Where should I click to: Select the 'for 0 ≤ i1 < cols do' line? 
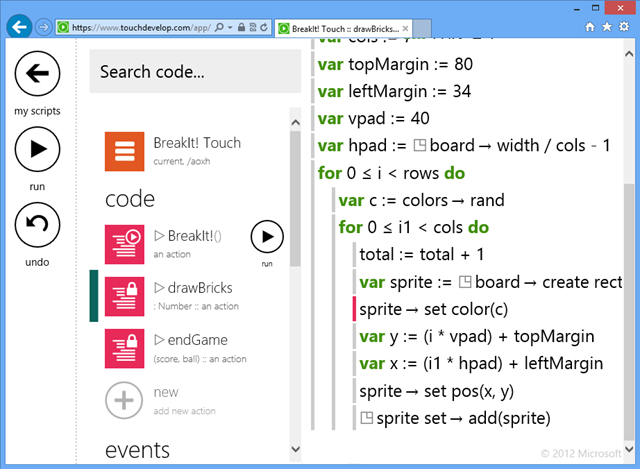413,227
